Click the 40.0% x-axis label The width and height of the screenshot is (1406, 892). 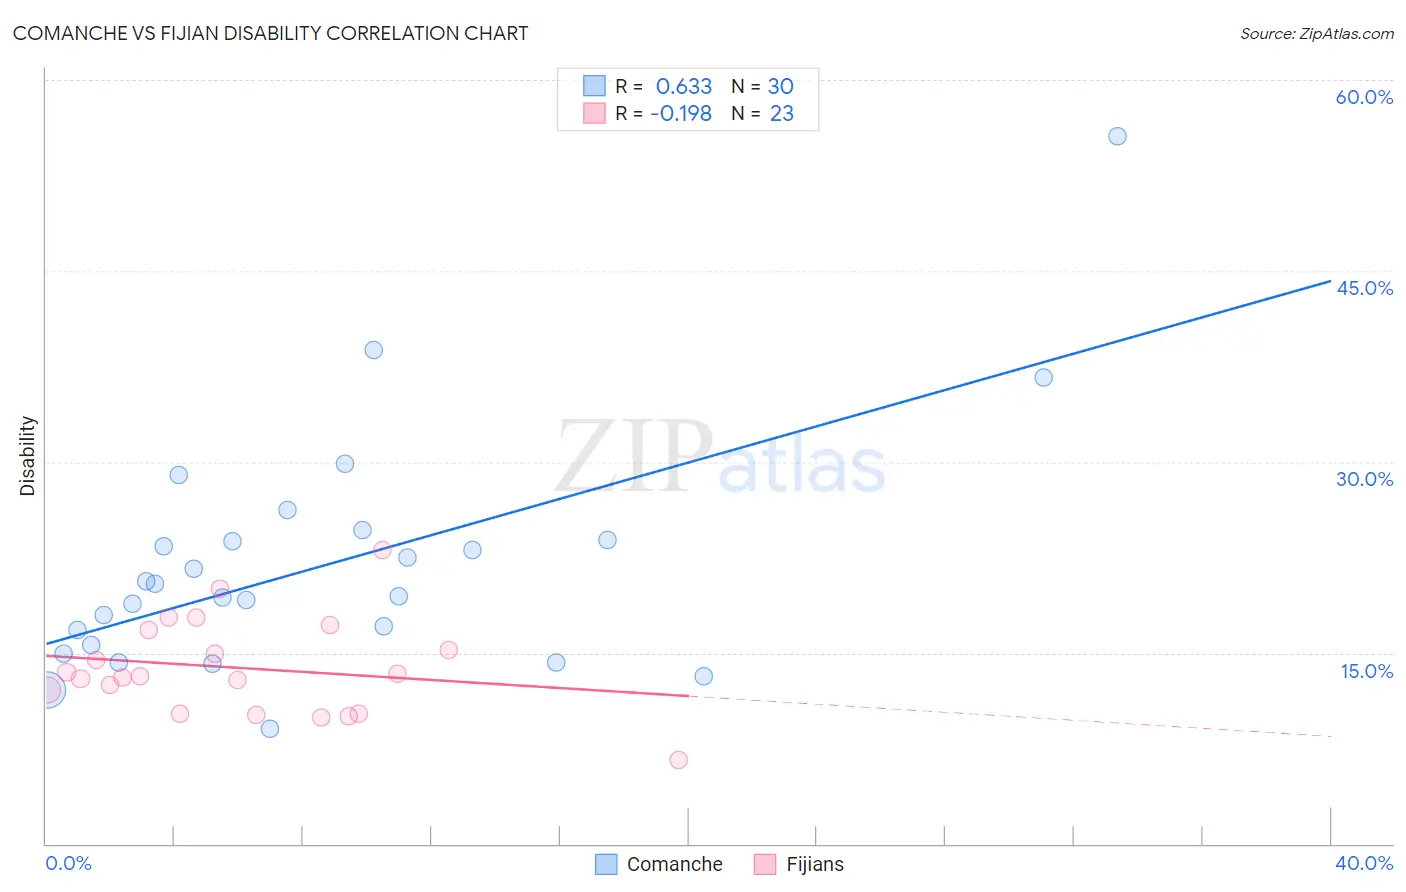click(1364, 863)
